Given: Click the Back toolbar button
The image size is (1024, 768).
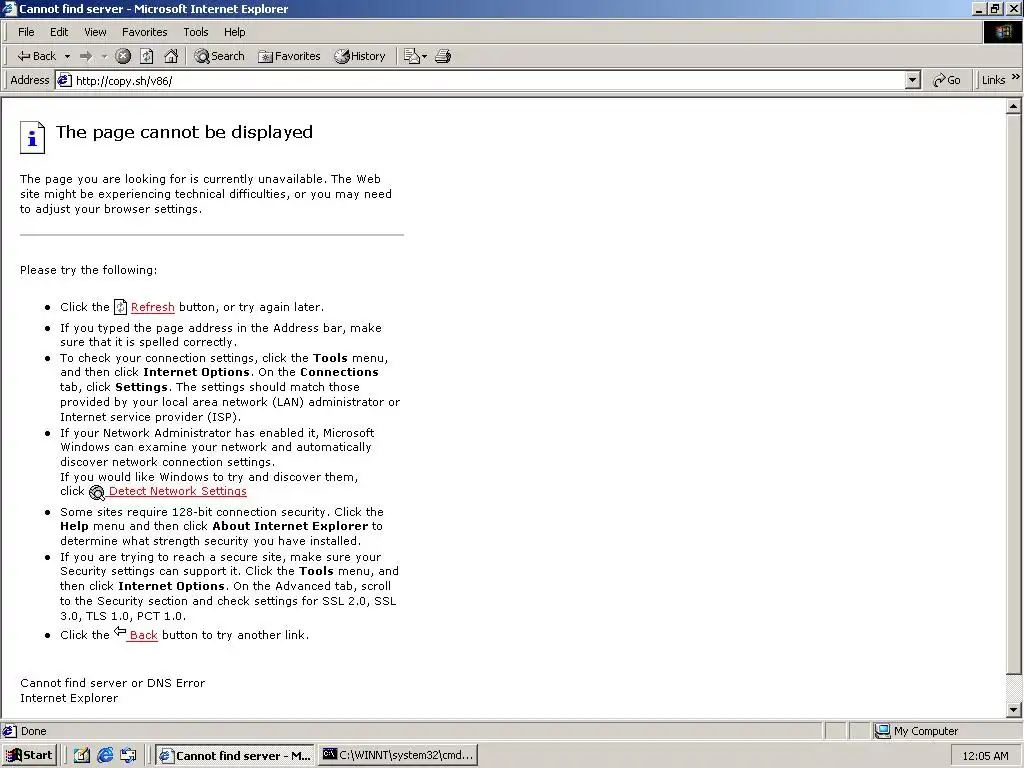Looking at the screenshot, I should [37, 56].
